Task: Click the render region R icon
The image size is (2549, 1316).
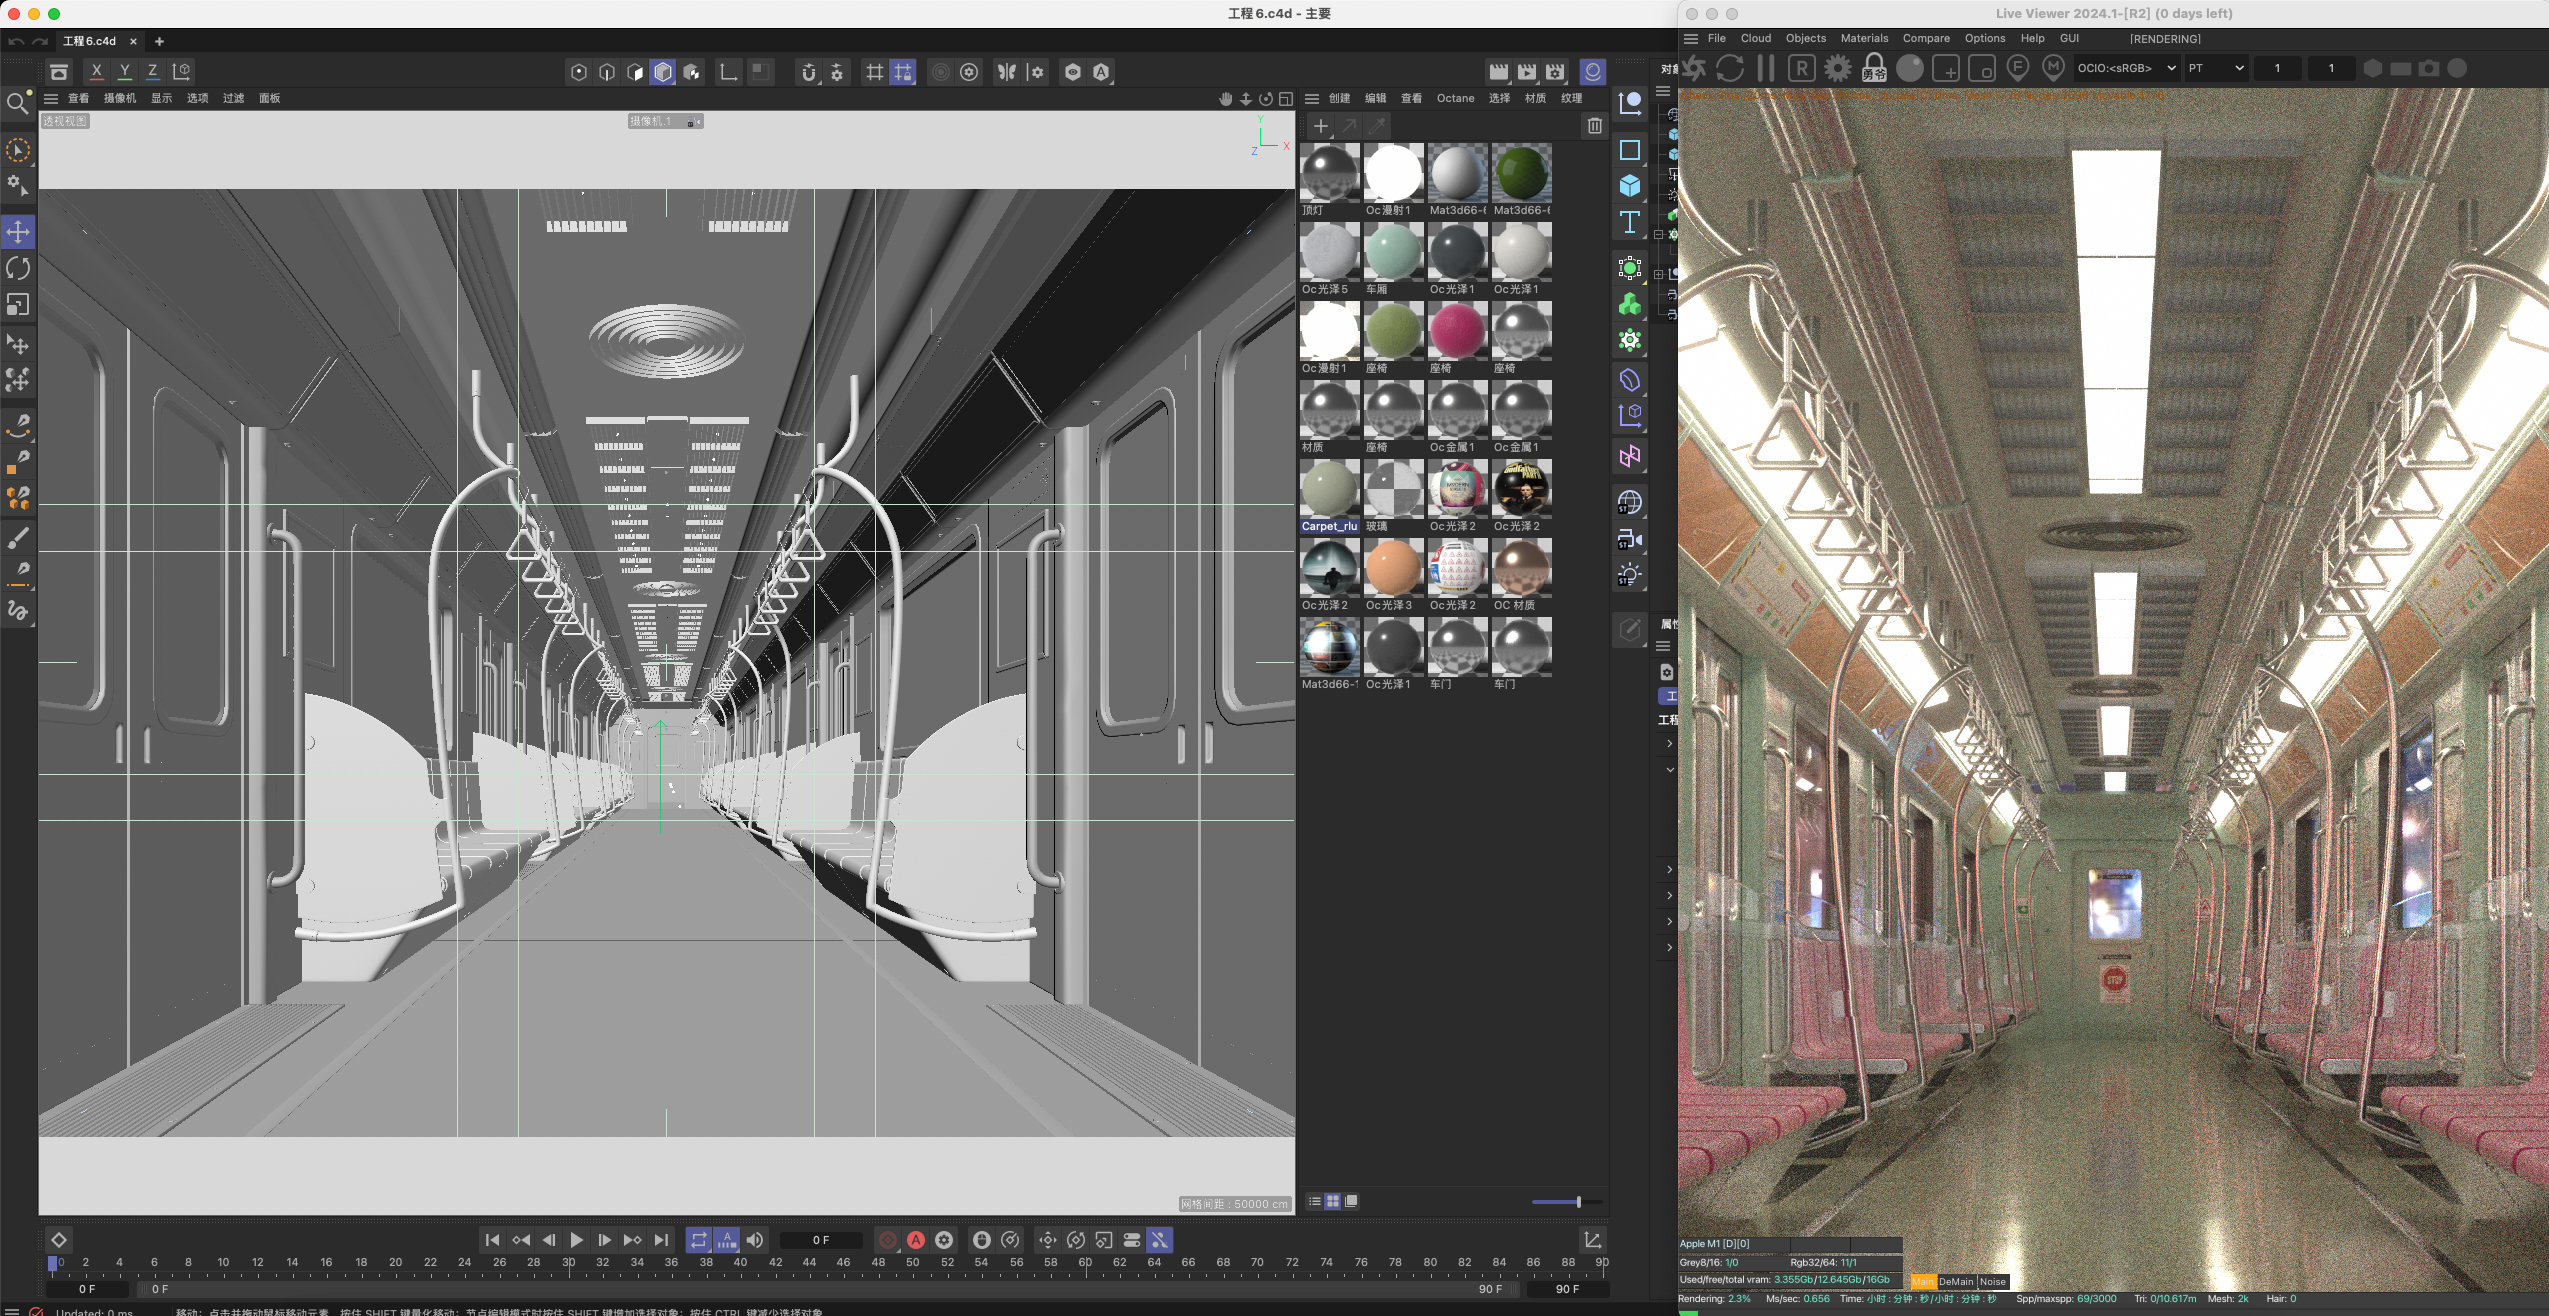Action: (x=1801, y=68)
